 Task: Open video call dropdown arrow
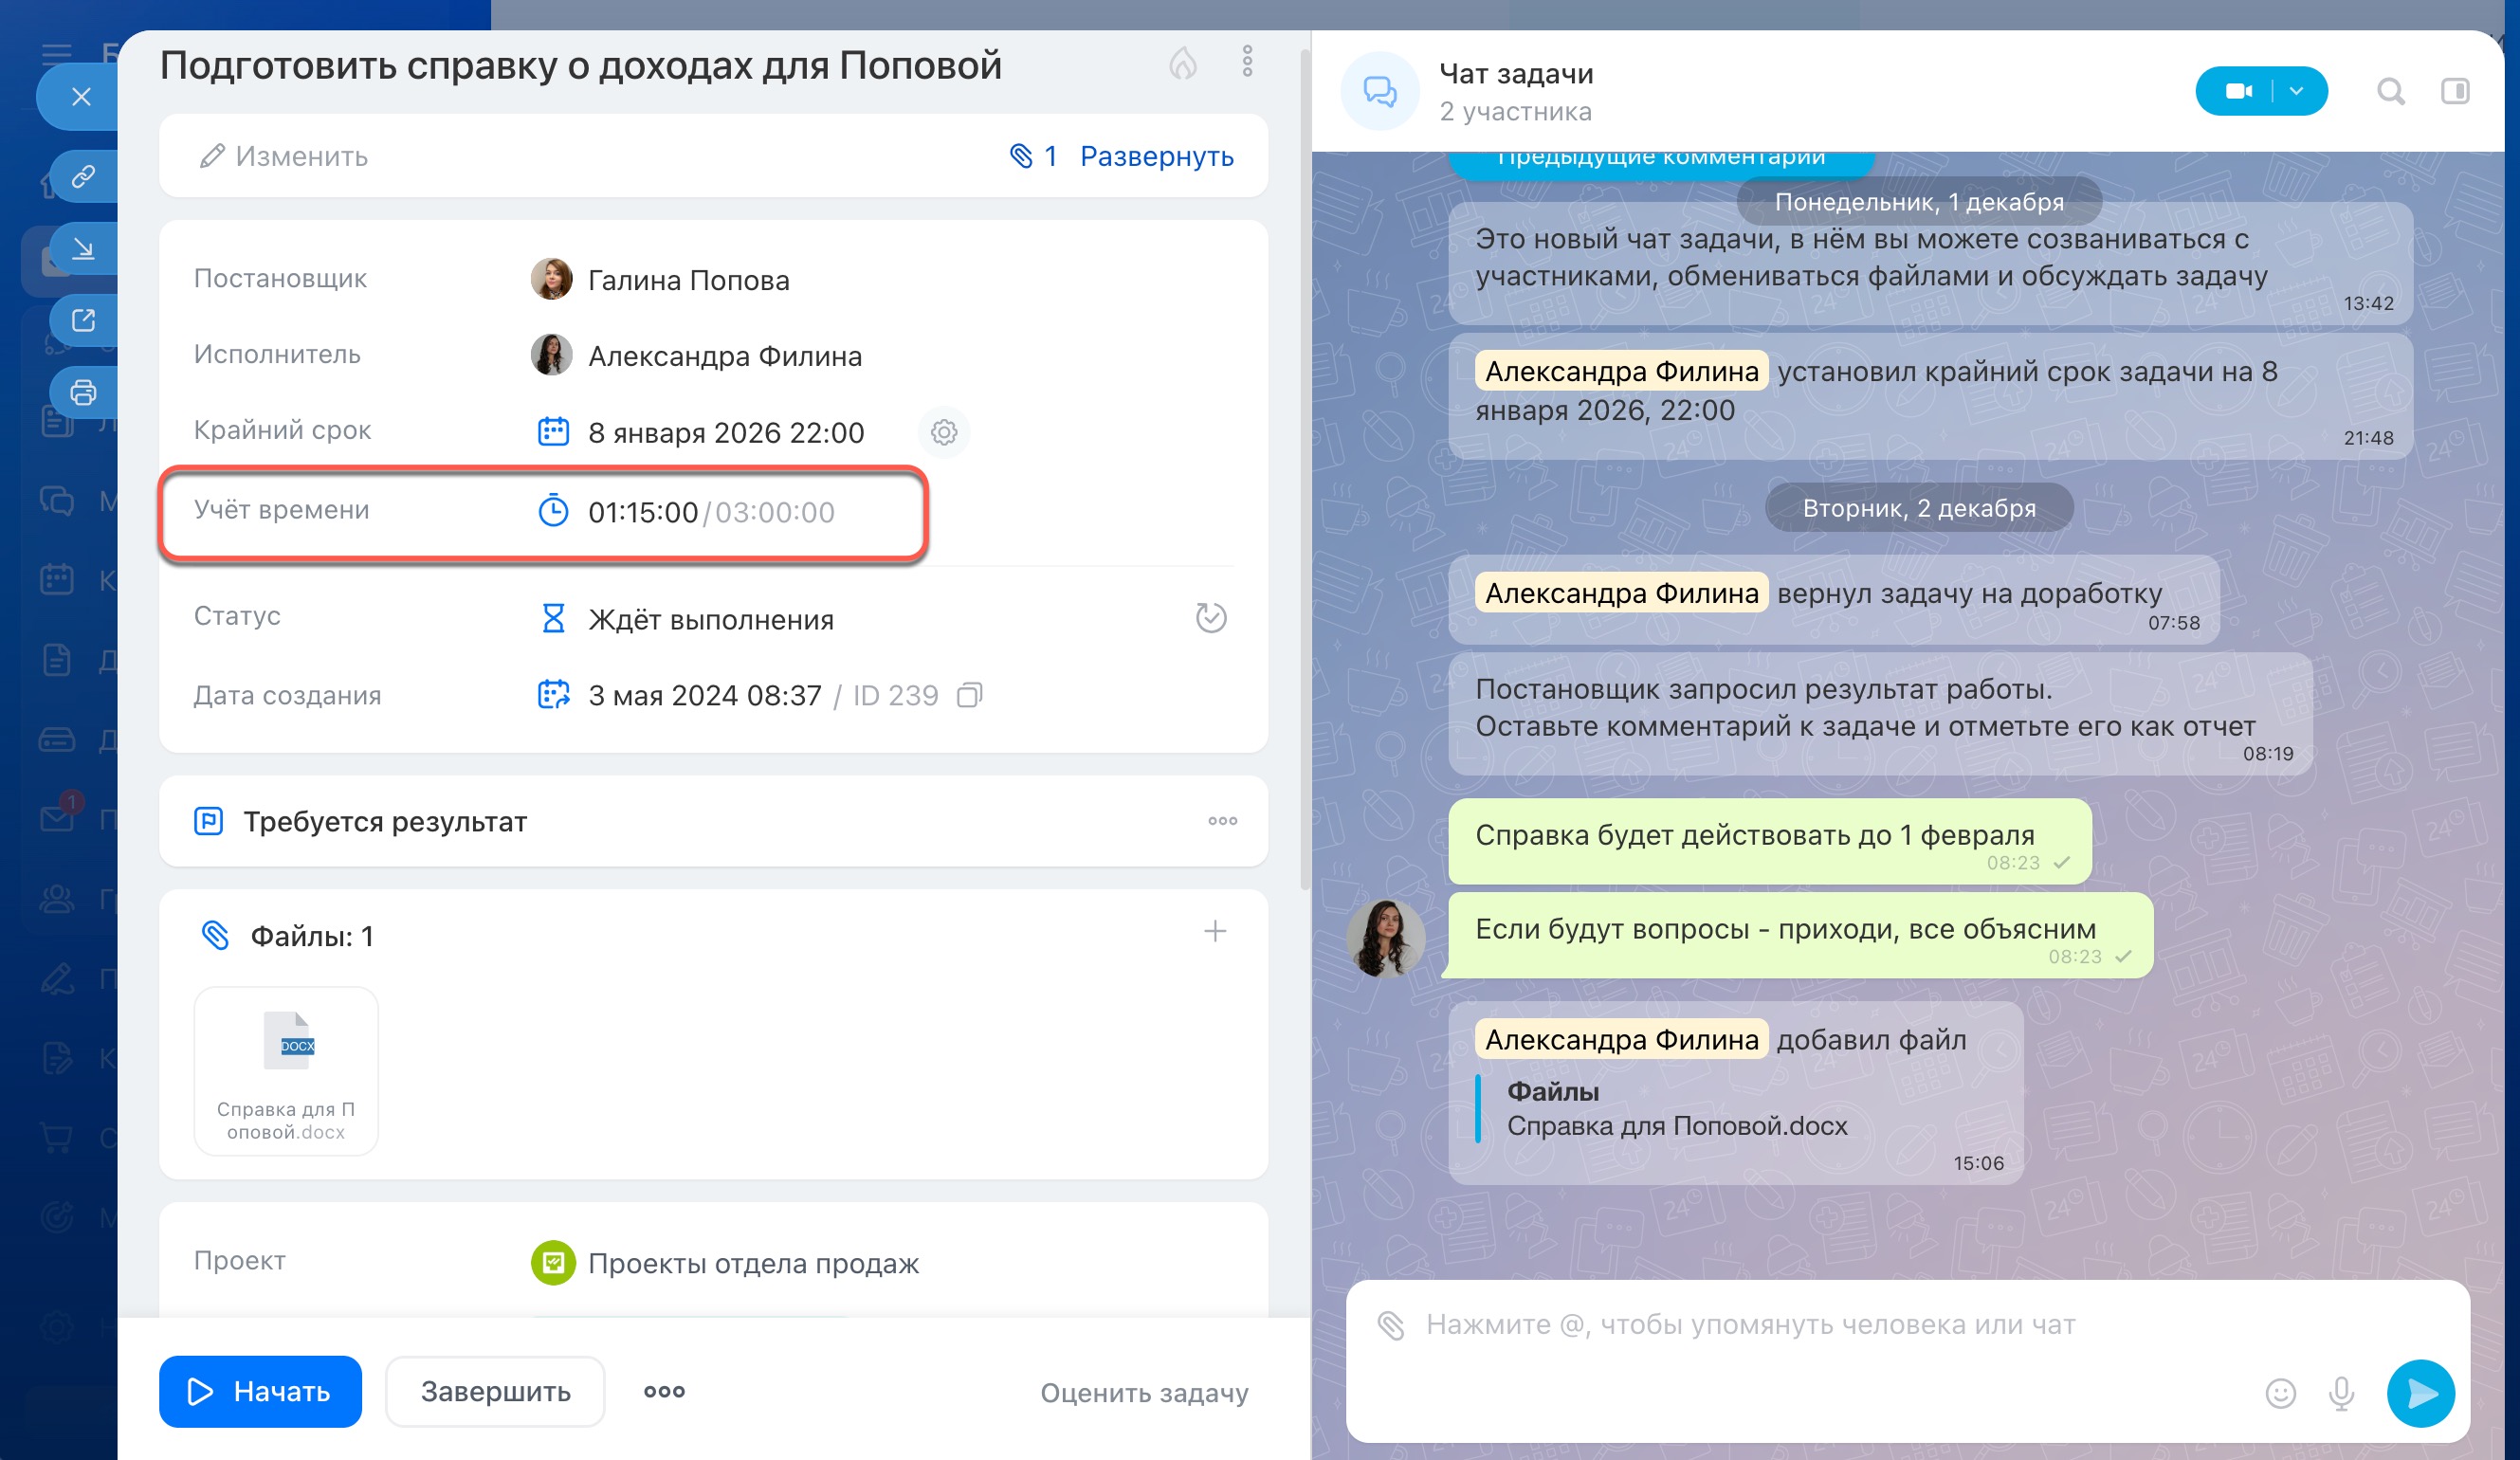[2297, 92]
